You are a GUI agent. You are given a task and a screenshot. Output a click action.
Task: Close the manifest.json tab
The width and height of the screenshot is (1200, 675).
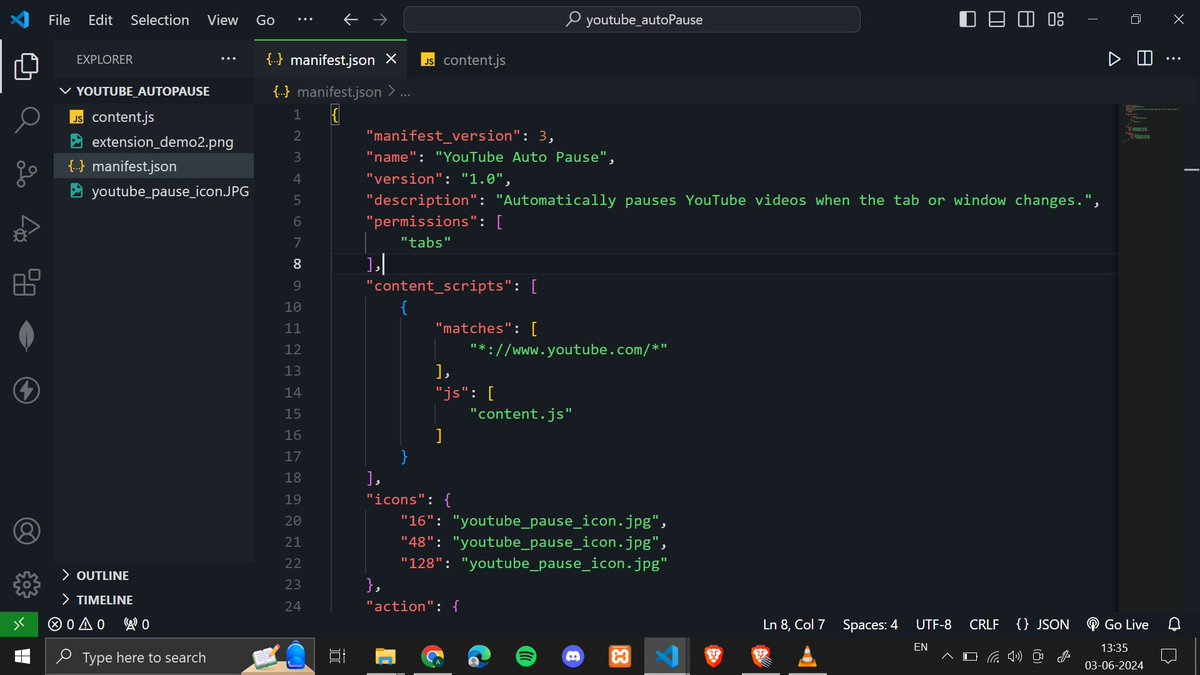click(x=391, y=59)
